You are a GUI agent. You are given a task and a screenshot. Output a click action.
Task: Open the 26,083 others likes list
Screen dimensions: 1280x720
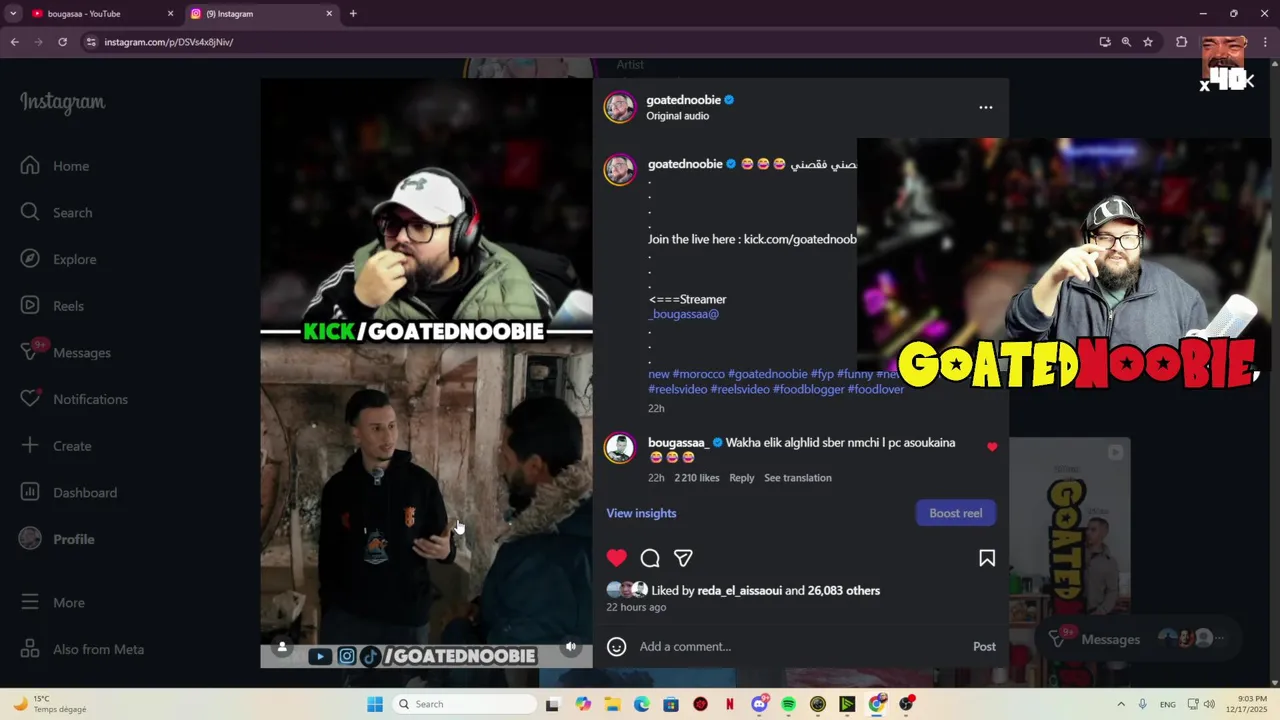coord(844,591)
